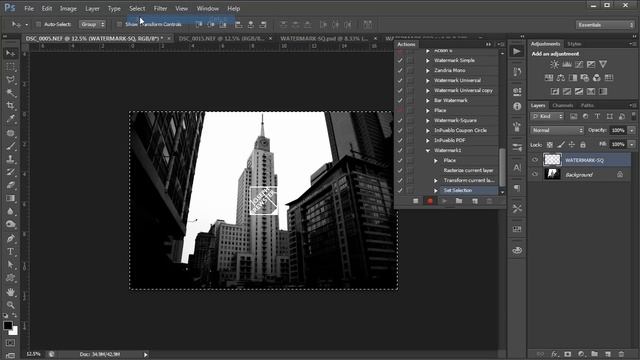Open the File menu
Image resolution: width=640 pixels, height=360 pixels.
tap(29, 8)
